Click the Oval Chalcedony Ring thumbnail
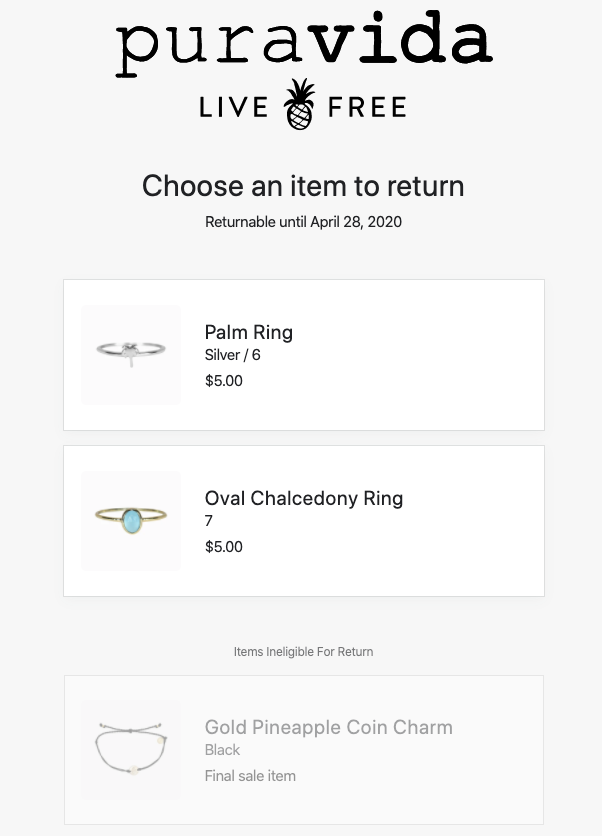Screen dimensions: 602x836 coord(131,521)
